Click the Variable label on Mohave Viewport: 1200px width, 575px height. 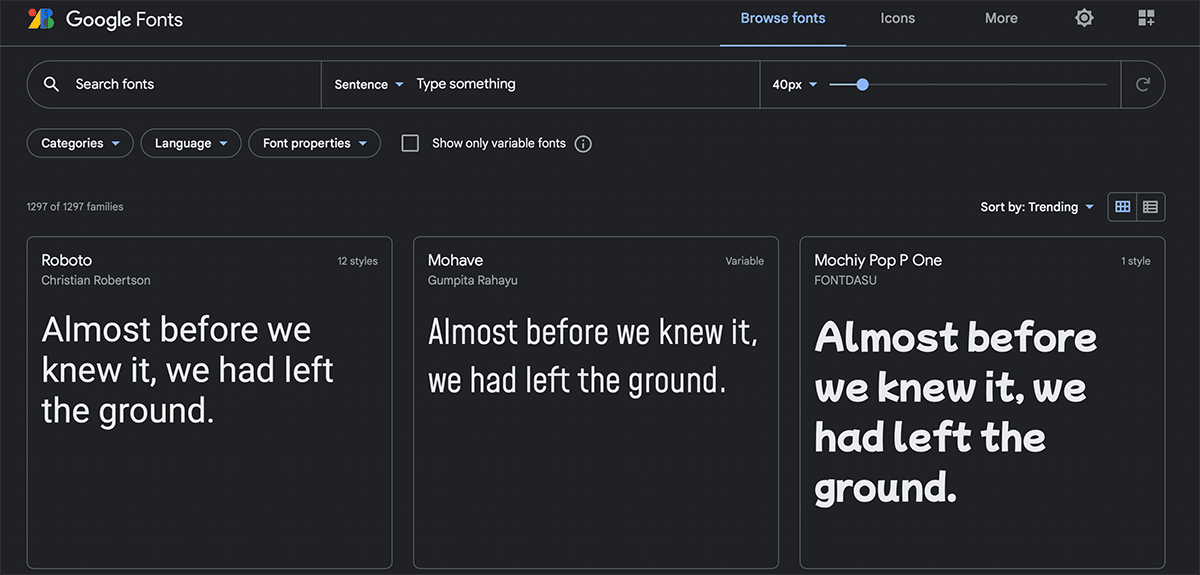tap(744, 261)
